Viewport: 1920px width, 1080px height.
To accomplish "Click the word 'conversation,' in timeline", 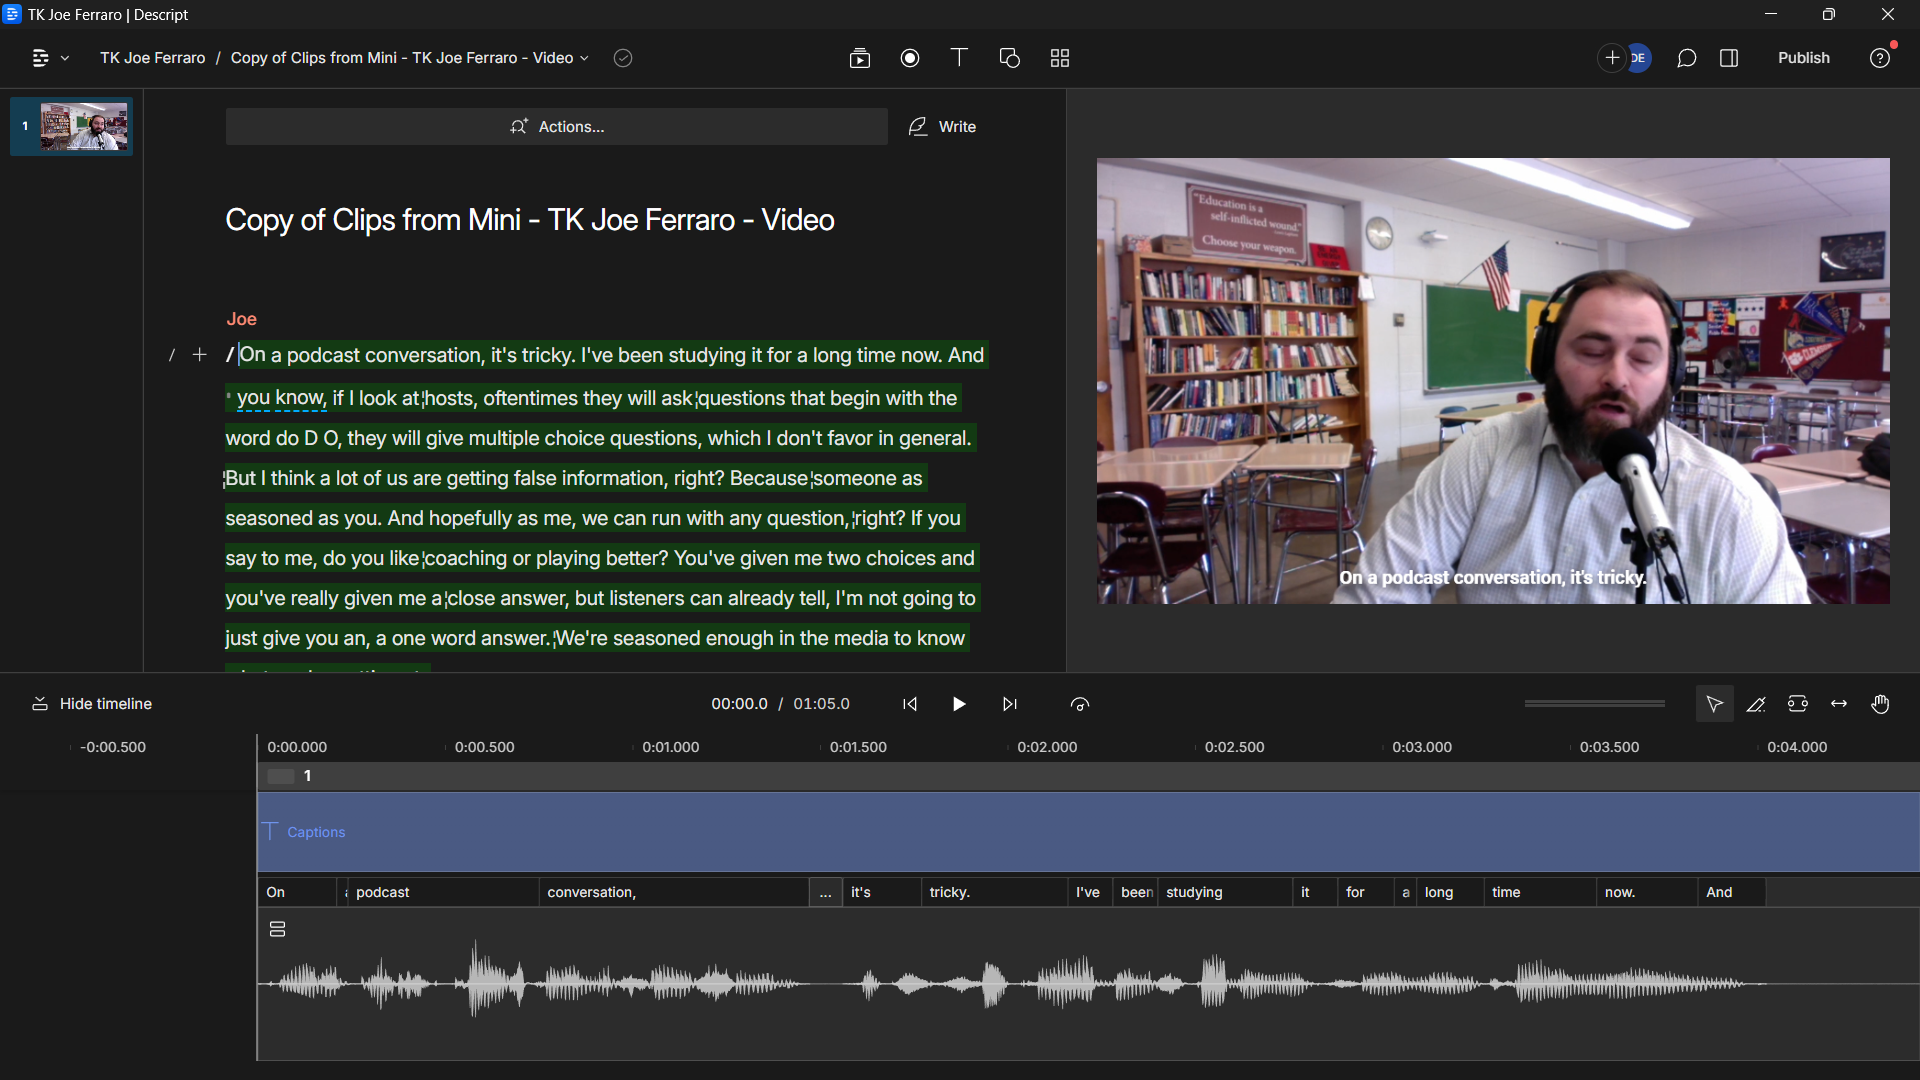I will point(674,892).
